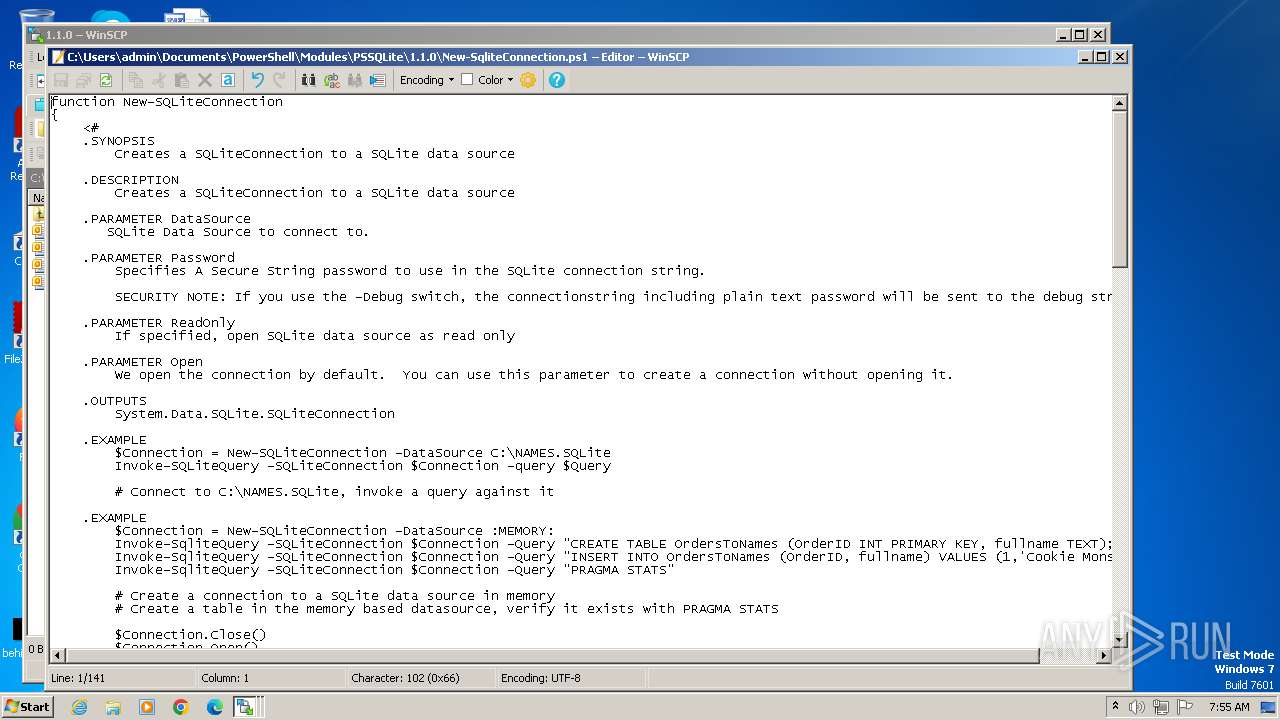Open the Encoding dropdown

pyautogui.click(x=427, y=80)
